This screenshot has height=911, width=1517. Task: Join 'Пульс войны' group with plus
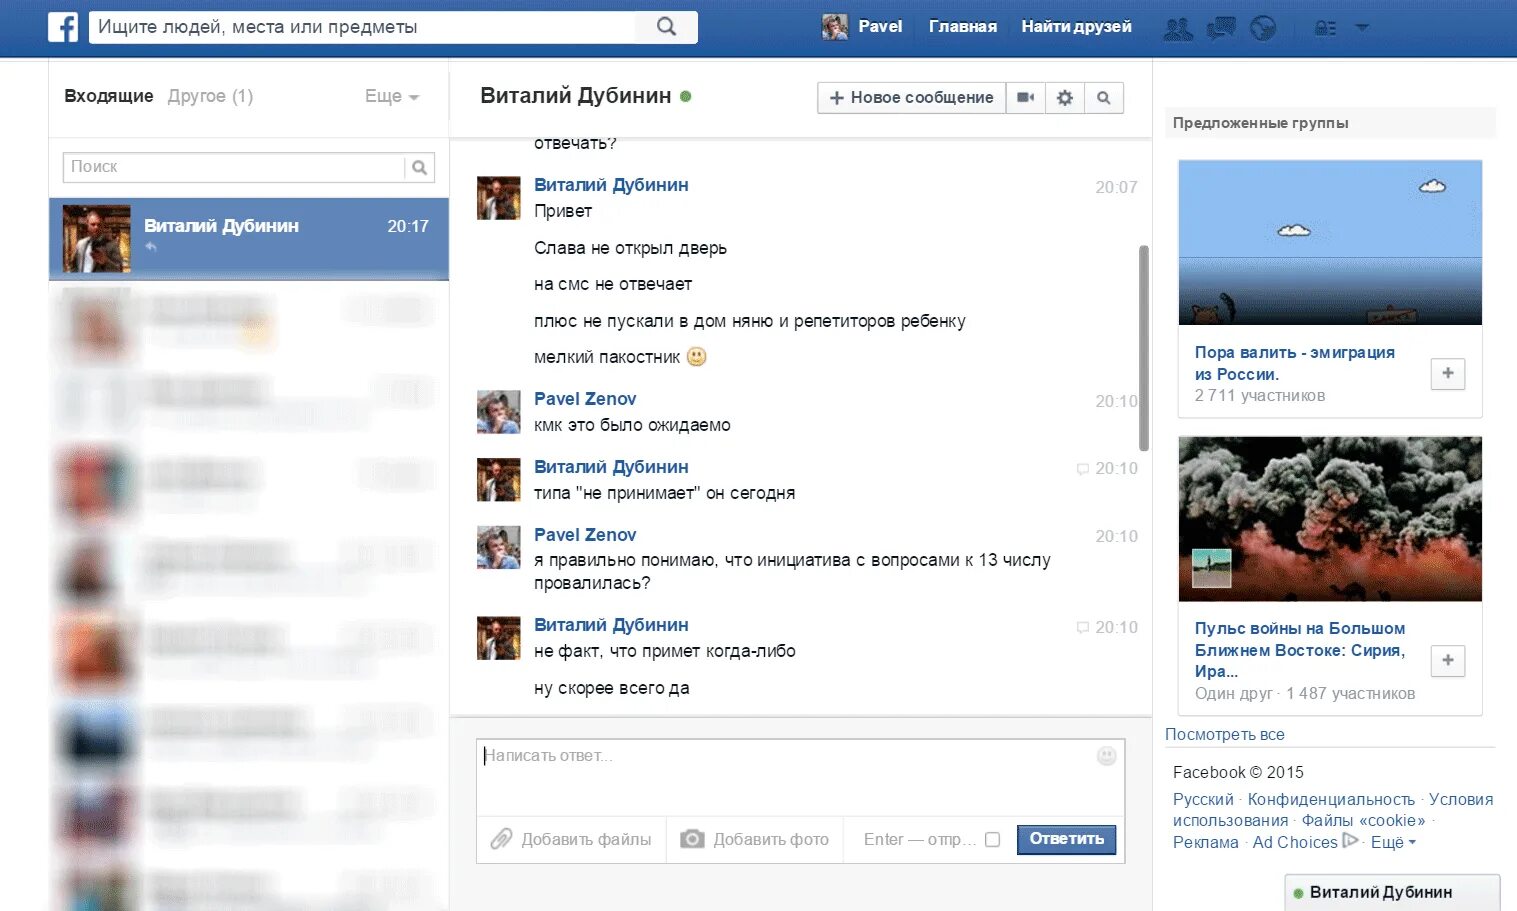(1448, 660)
